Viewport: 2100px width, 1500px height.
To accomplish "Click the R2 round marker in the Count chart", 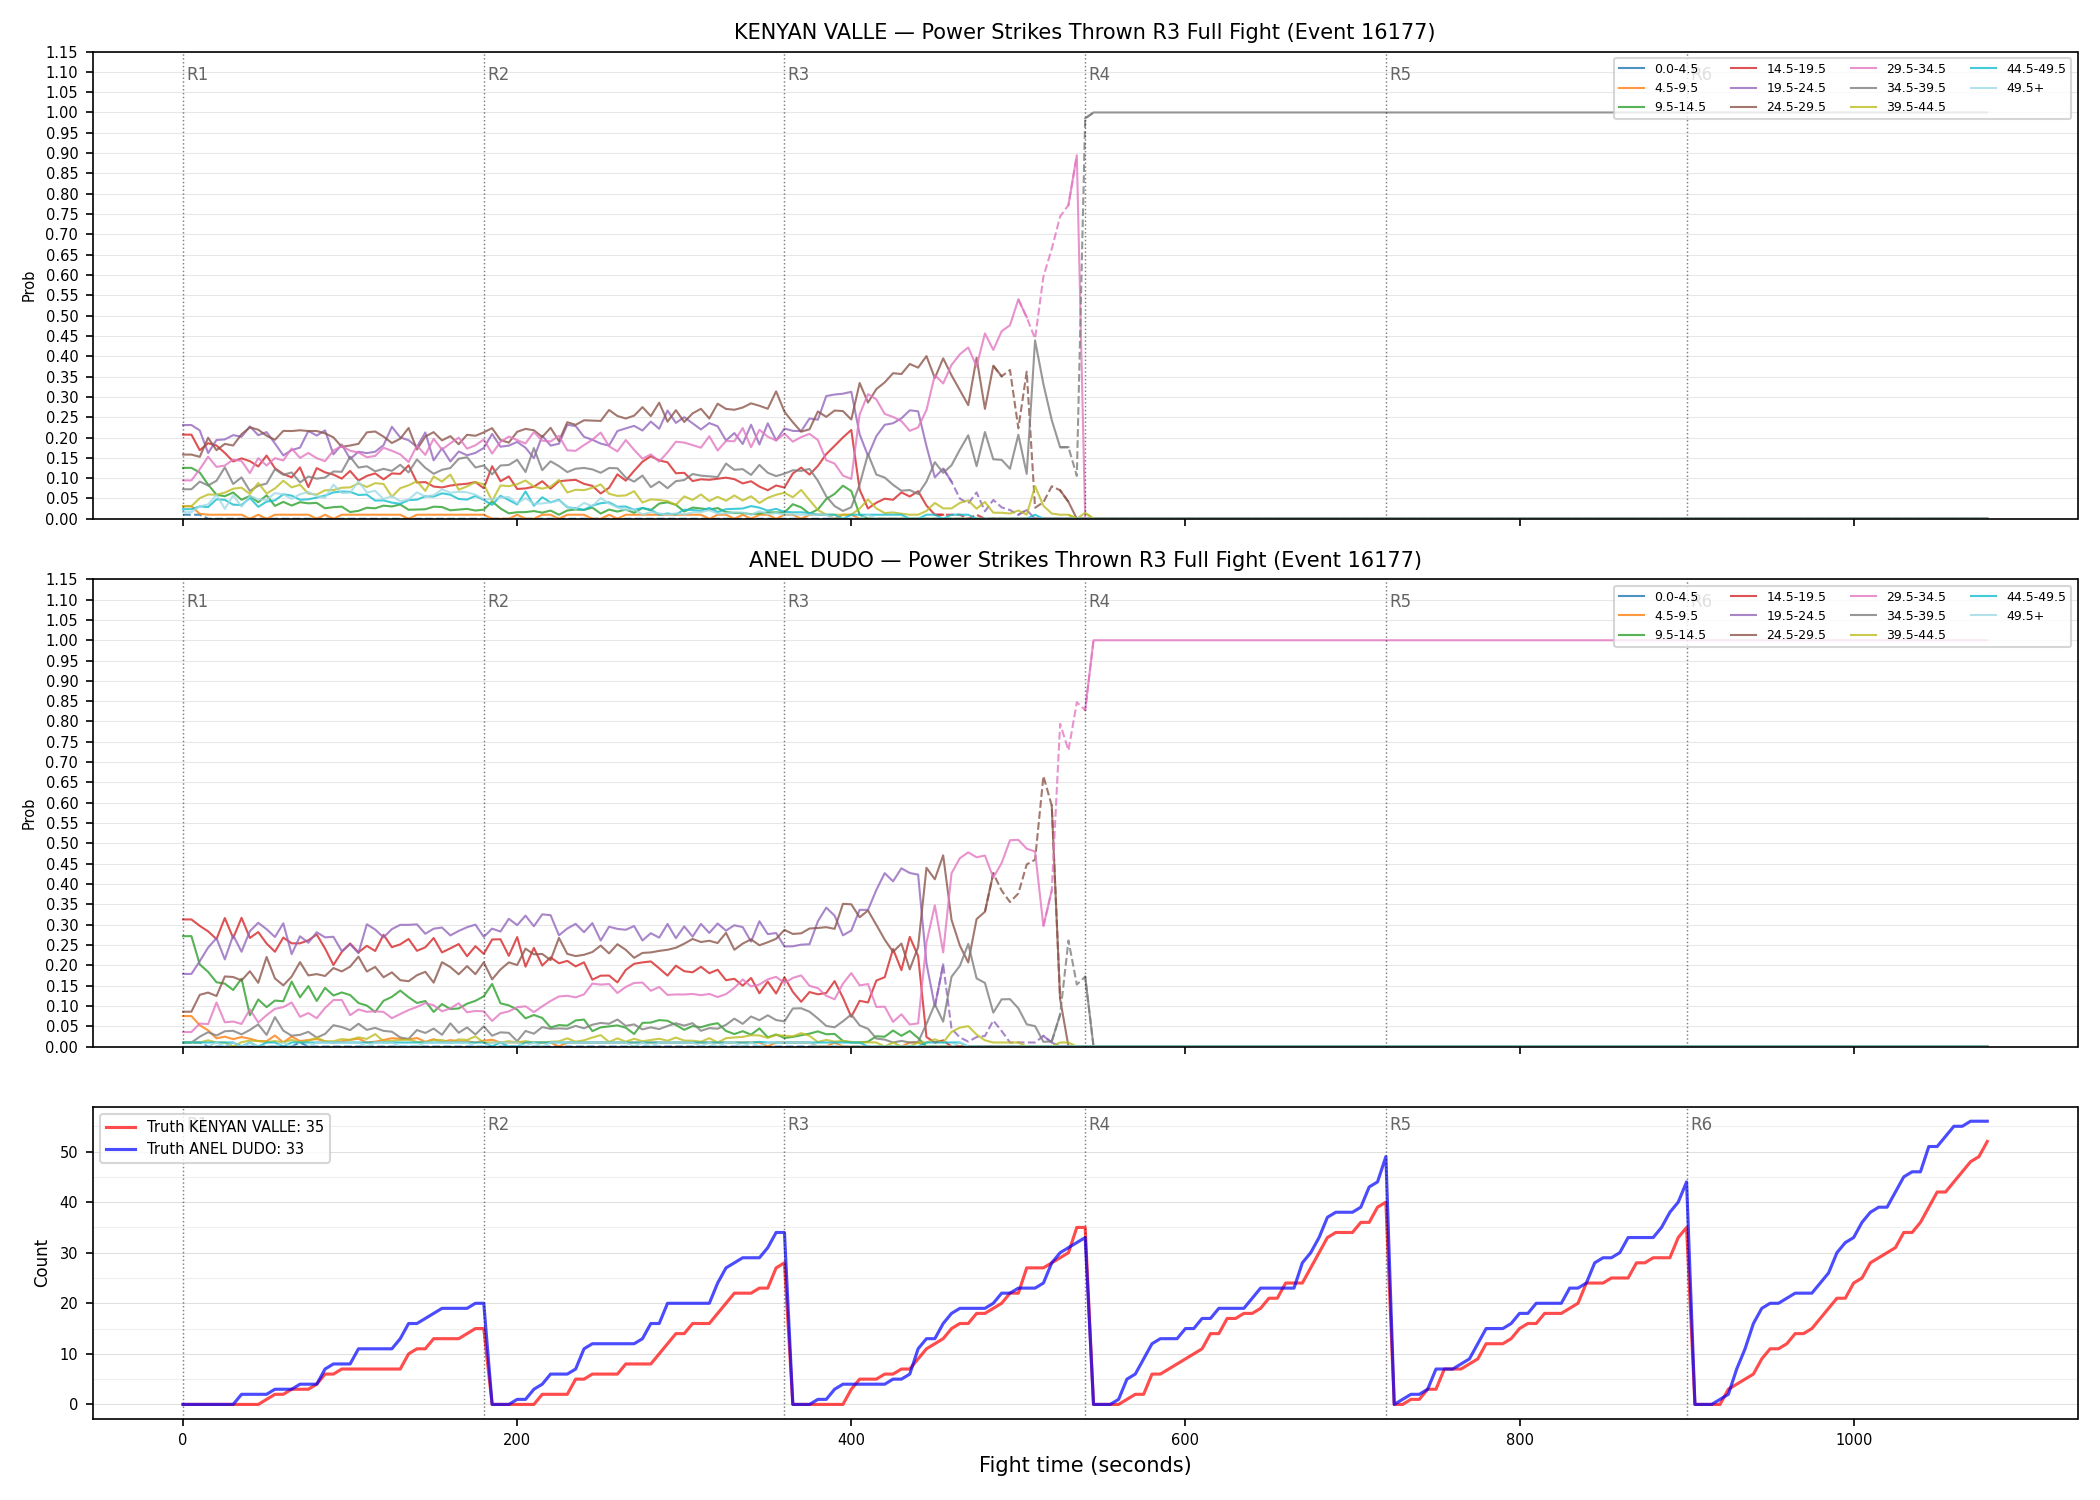I will click(498, 1124).
